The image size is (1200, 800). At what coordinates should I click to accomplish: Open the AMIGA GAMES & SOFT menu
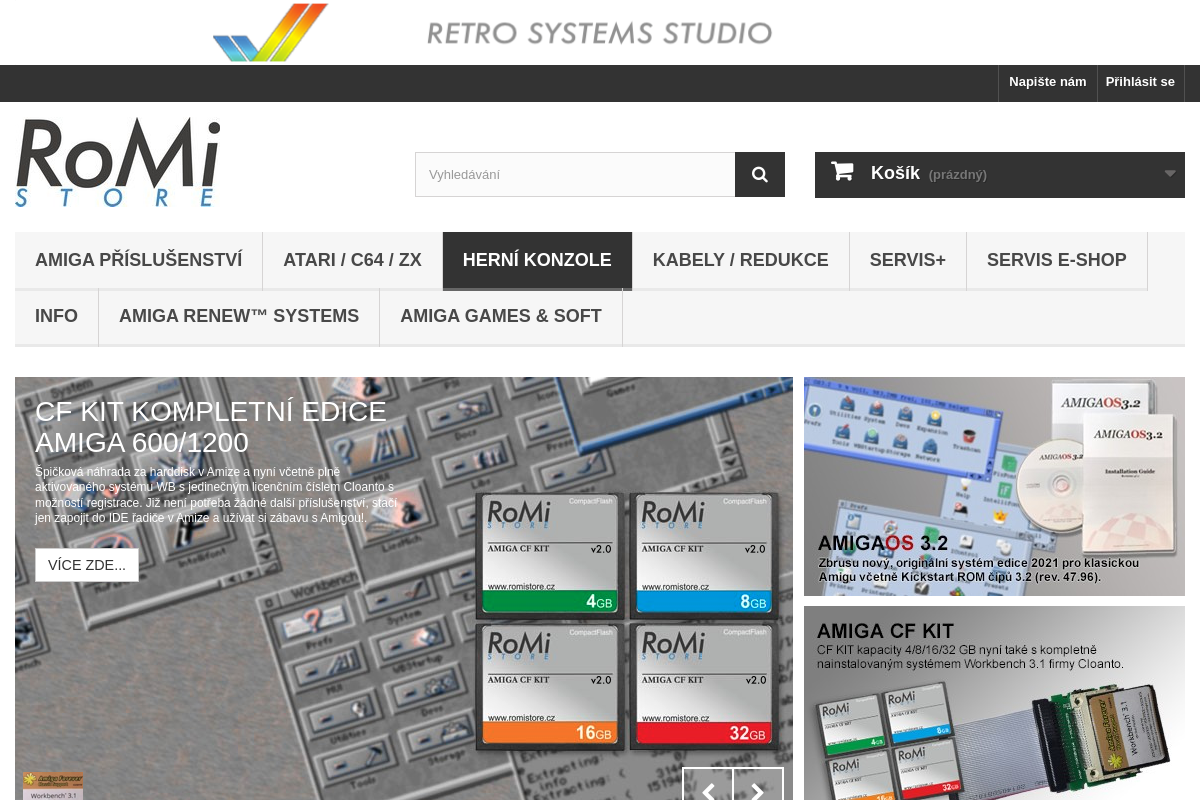click(x=500, y=316)
